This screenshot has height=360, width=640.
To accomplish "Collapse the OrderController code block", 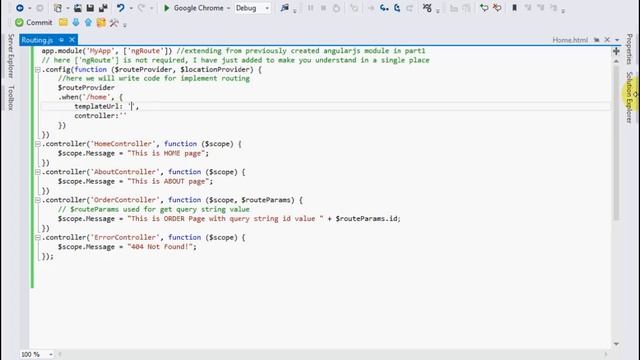I will [x=38, y=200].
